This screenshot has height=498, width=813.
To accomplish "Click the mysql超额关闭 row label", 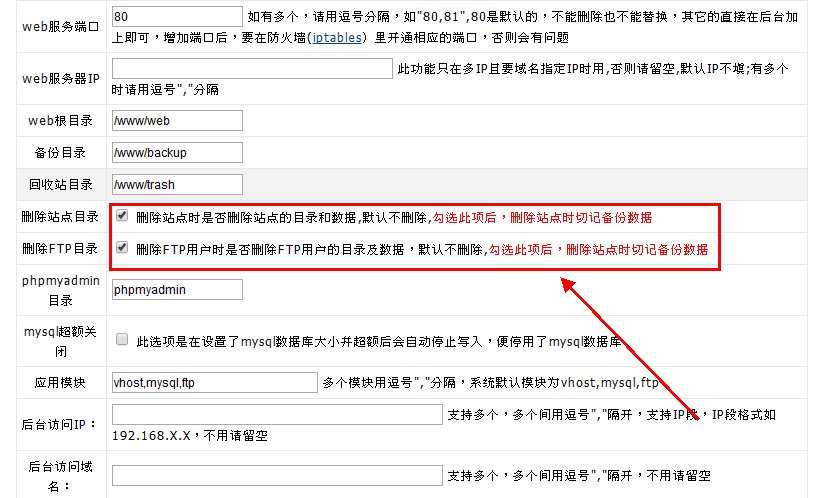I will pyautogui.click(x=59, y=340).
